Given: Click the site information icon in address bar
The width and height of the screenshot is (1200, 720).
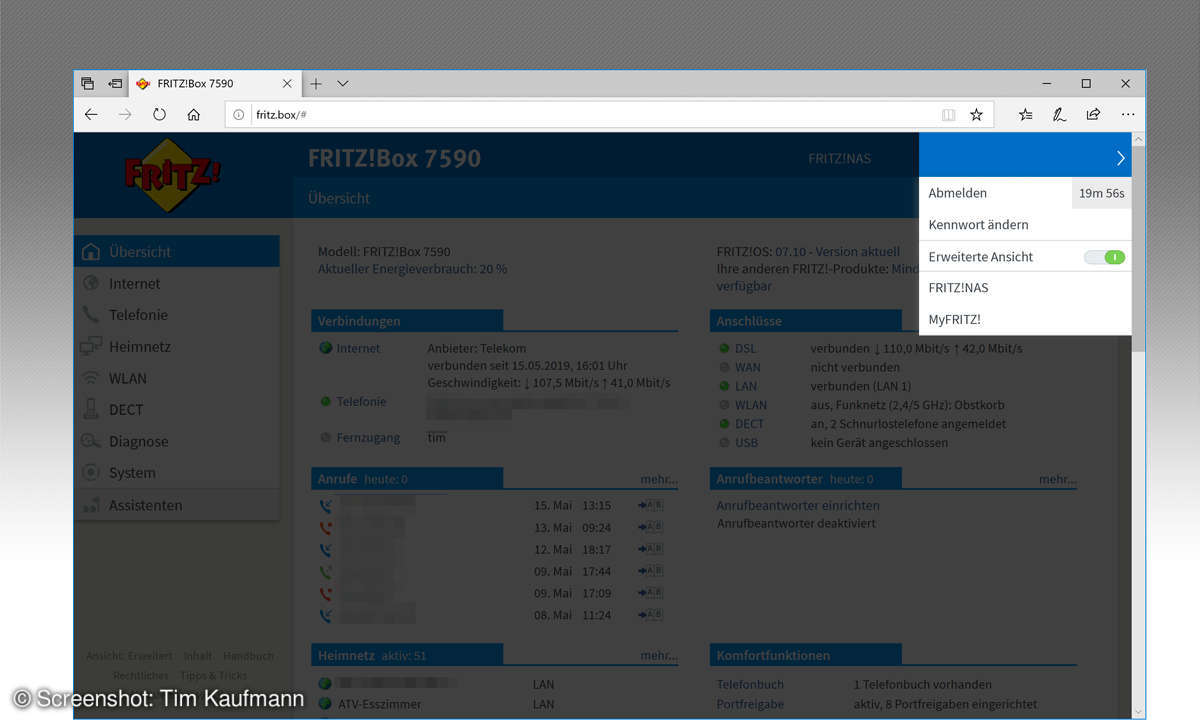Looking at the screenshot, I should point(239,115).
